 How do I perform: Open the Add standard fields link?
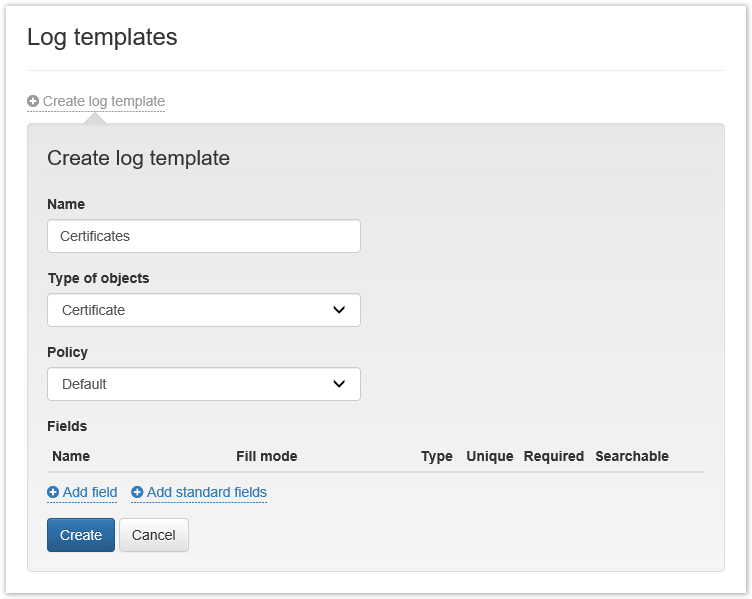click(x=207, y=492)
